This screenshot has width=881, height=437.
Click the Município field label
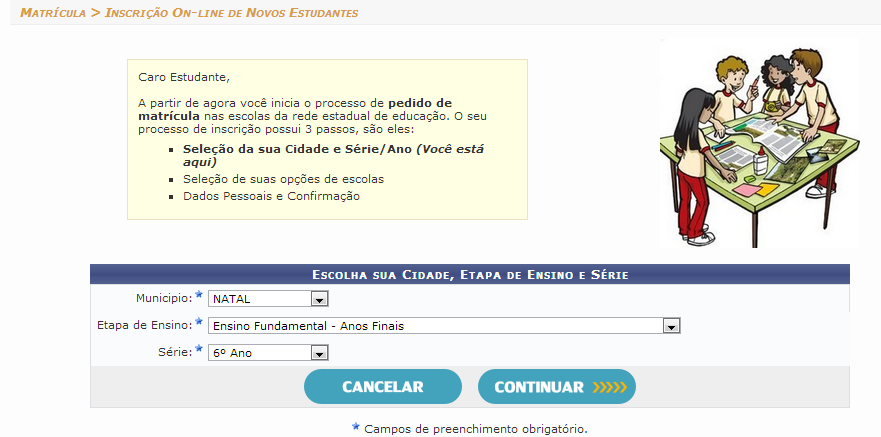[163, 299]
